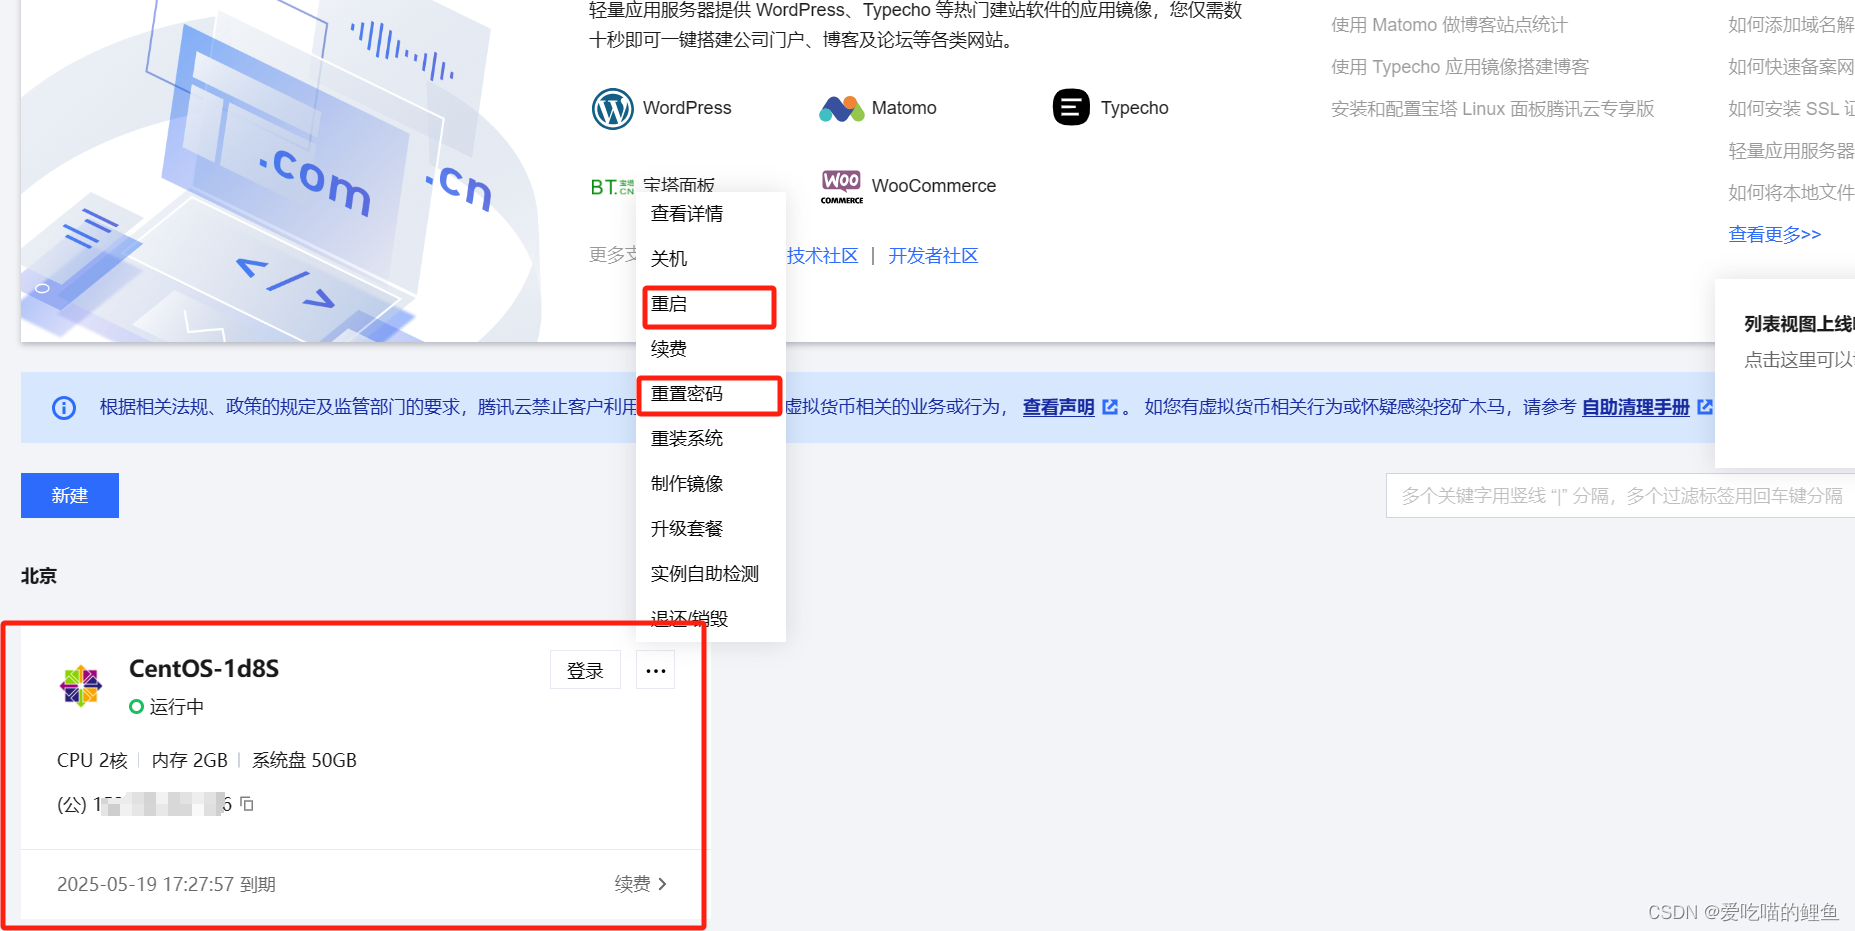The width and height of the screenshot is (1855, 931).
Task: Select 重启 from the instance menu
Action: [x=668, y=304]
